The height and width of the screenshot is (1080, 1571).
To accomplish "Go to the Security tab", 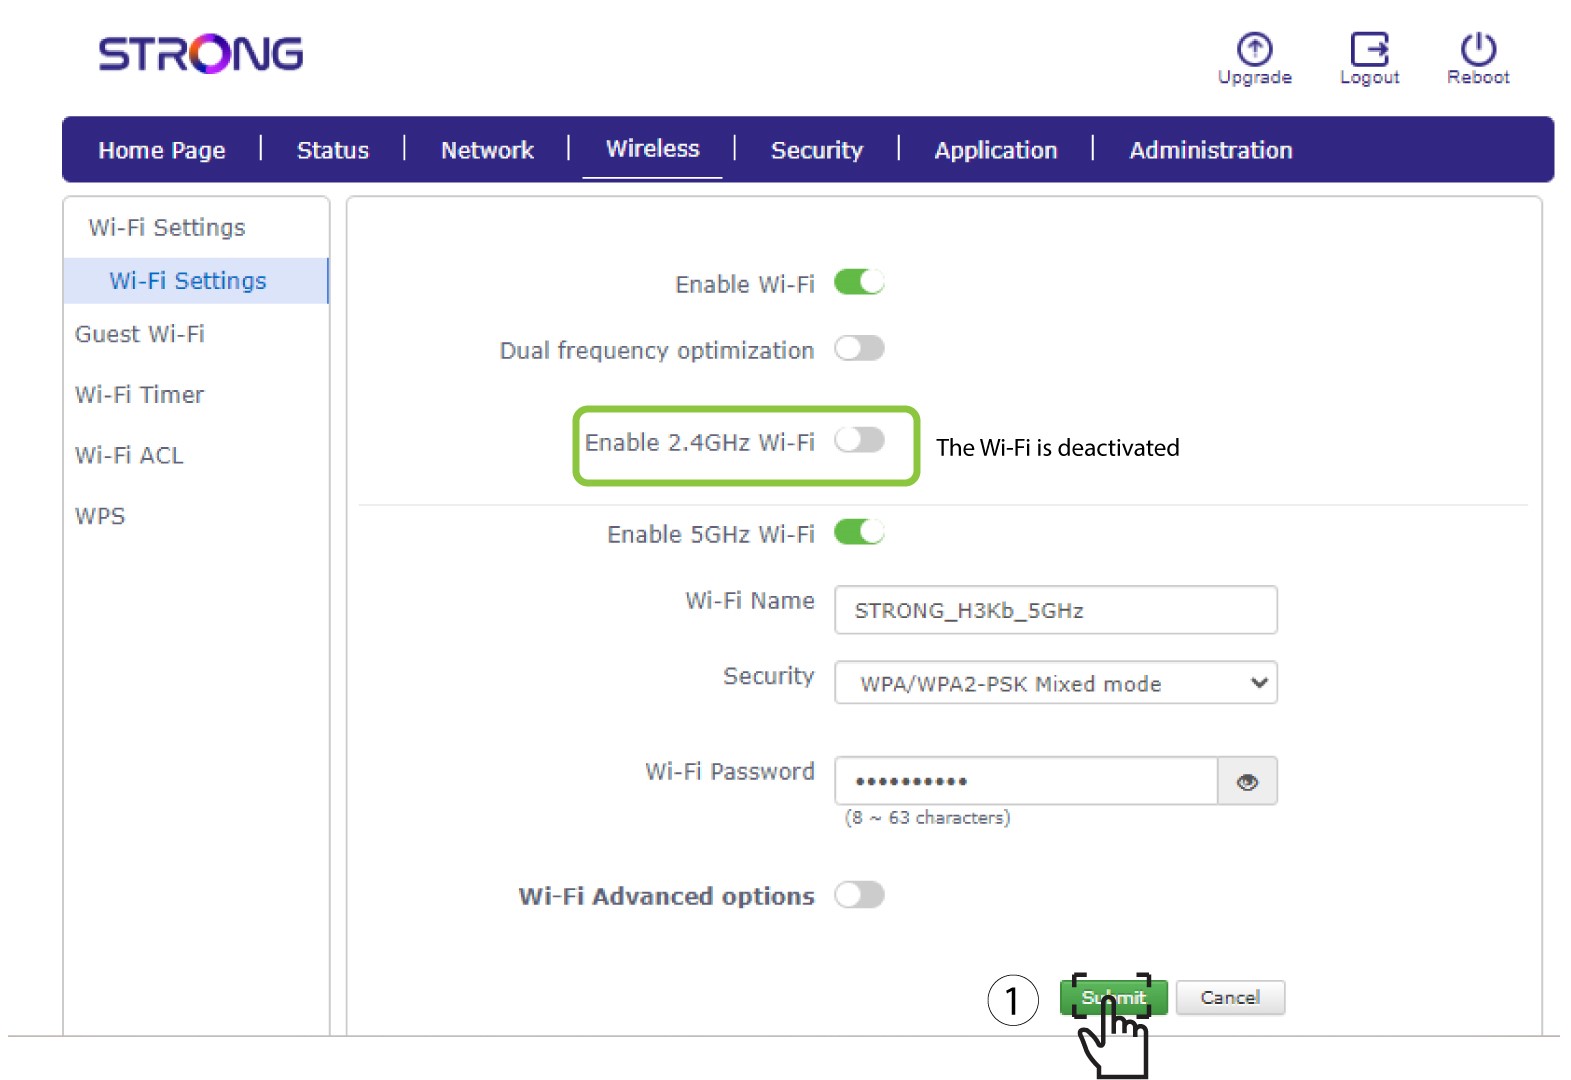I will 816,150.
